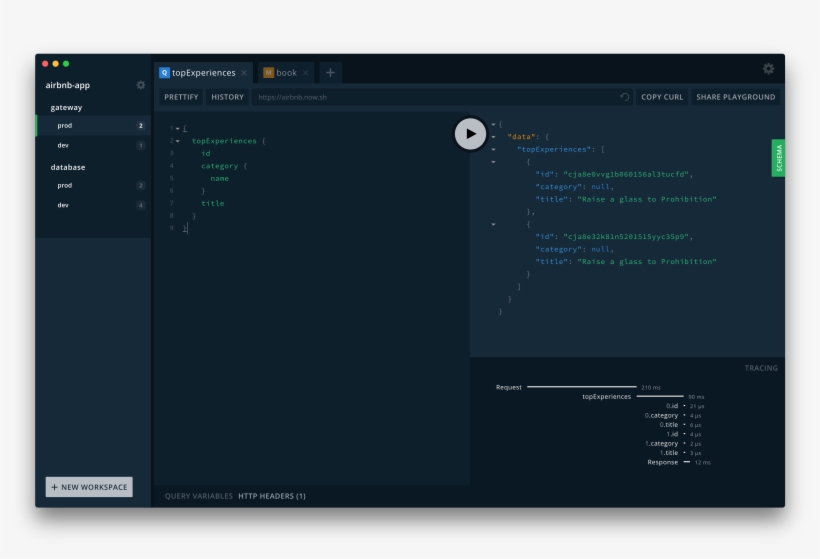Collapse the "topExperiences" array in response

click(493, 150)
